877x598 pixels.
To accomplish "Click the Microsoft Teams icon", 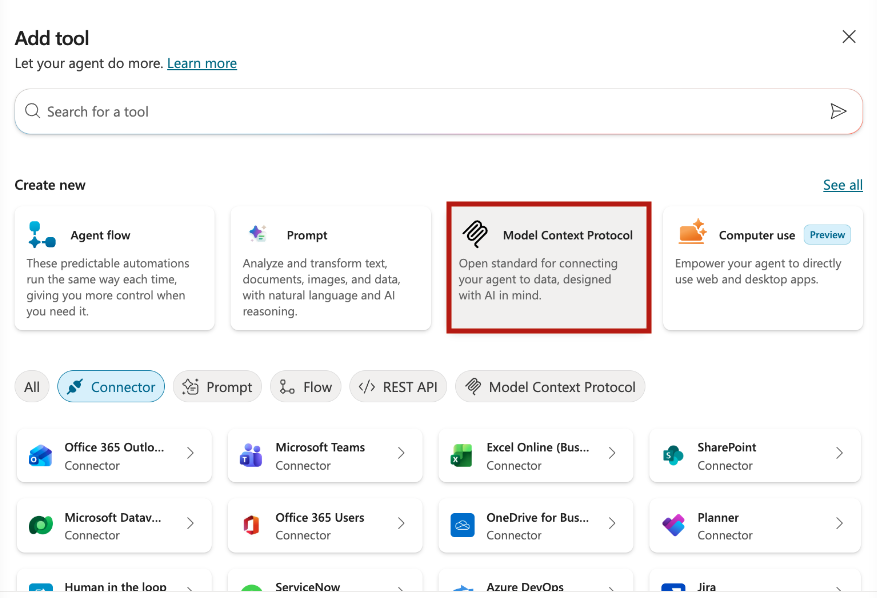I will coord(251,455).
